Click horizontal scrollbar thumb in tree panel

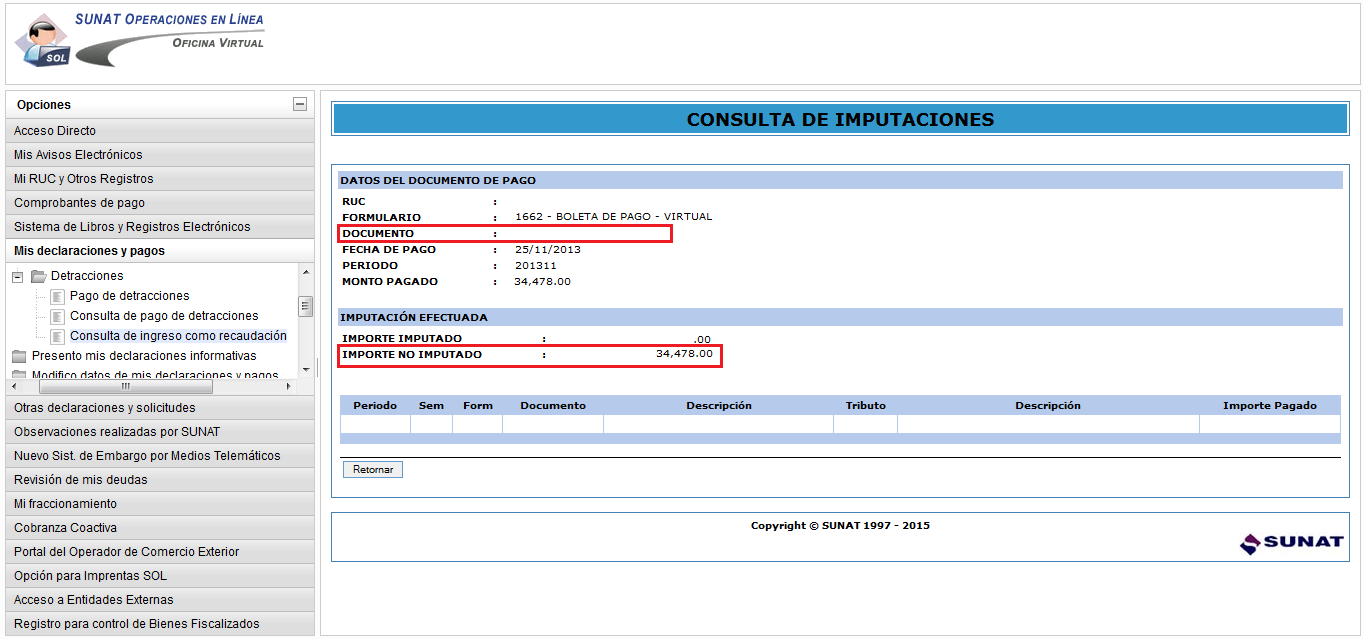125,385
